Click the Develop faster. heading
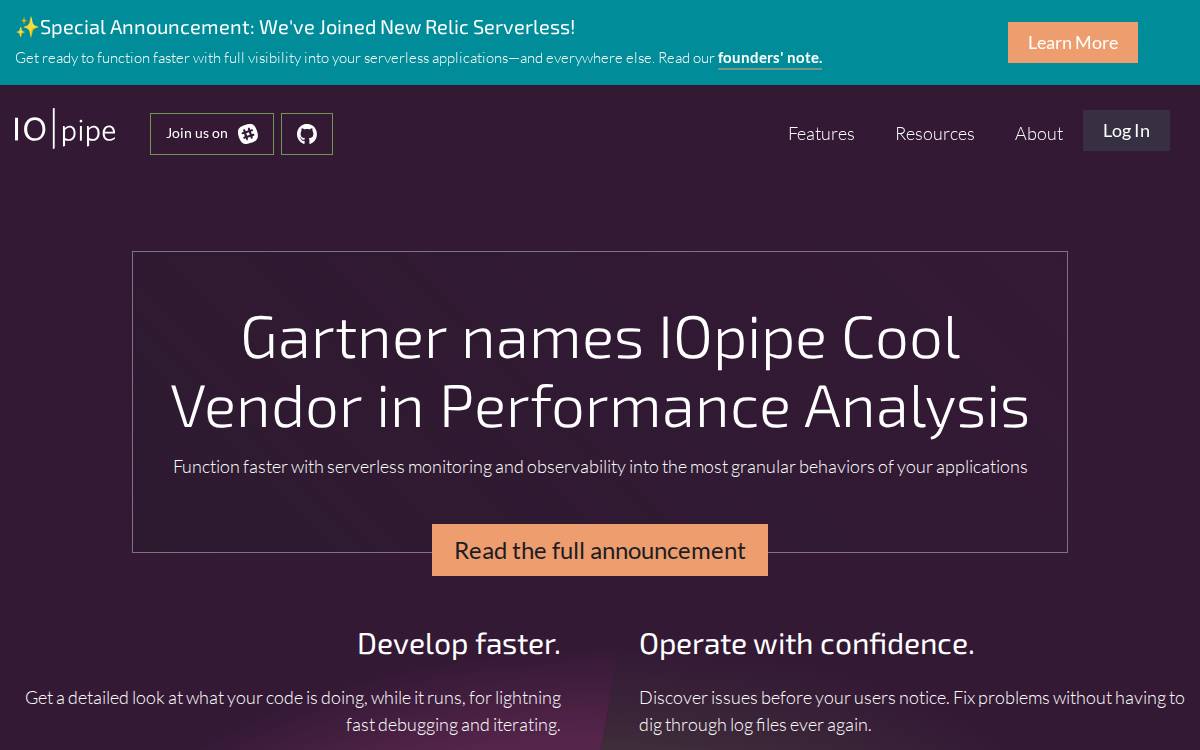The height and width of the screenshot is (750, 1200). pyautogui.click(x=459, y=644)
